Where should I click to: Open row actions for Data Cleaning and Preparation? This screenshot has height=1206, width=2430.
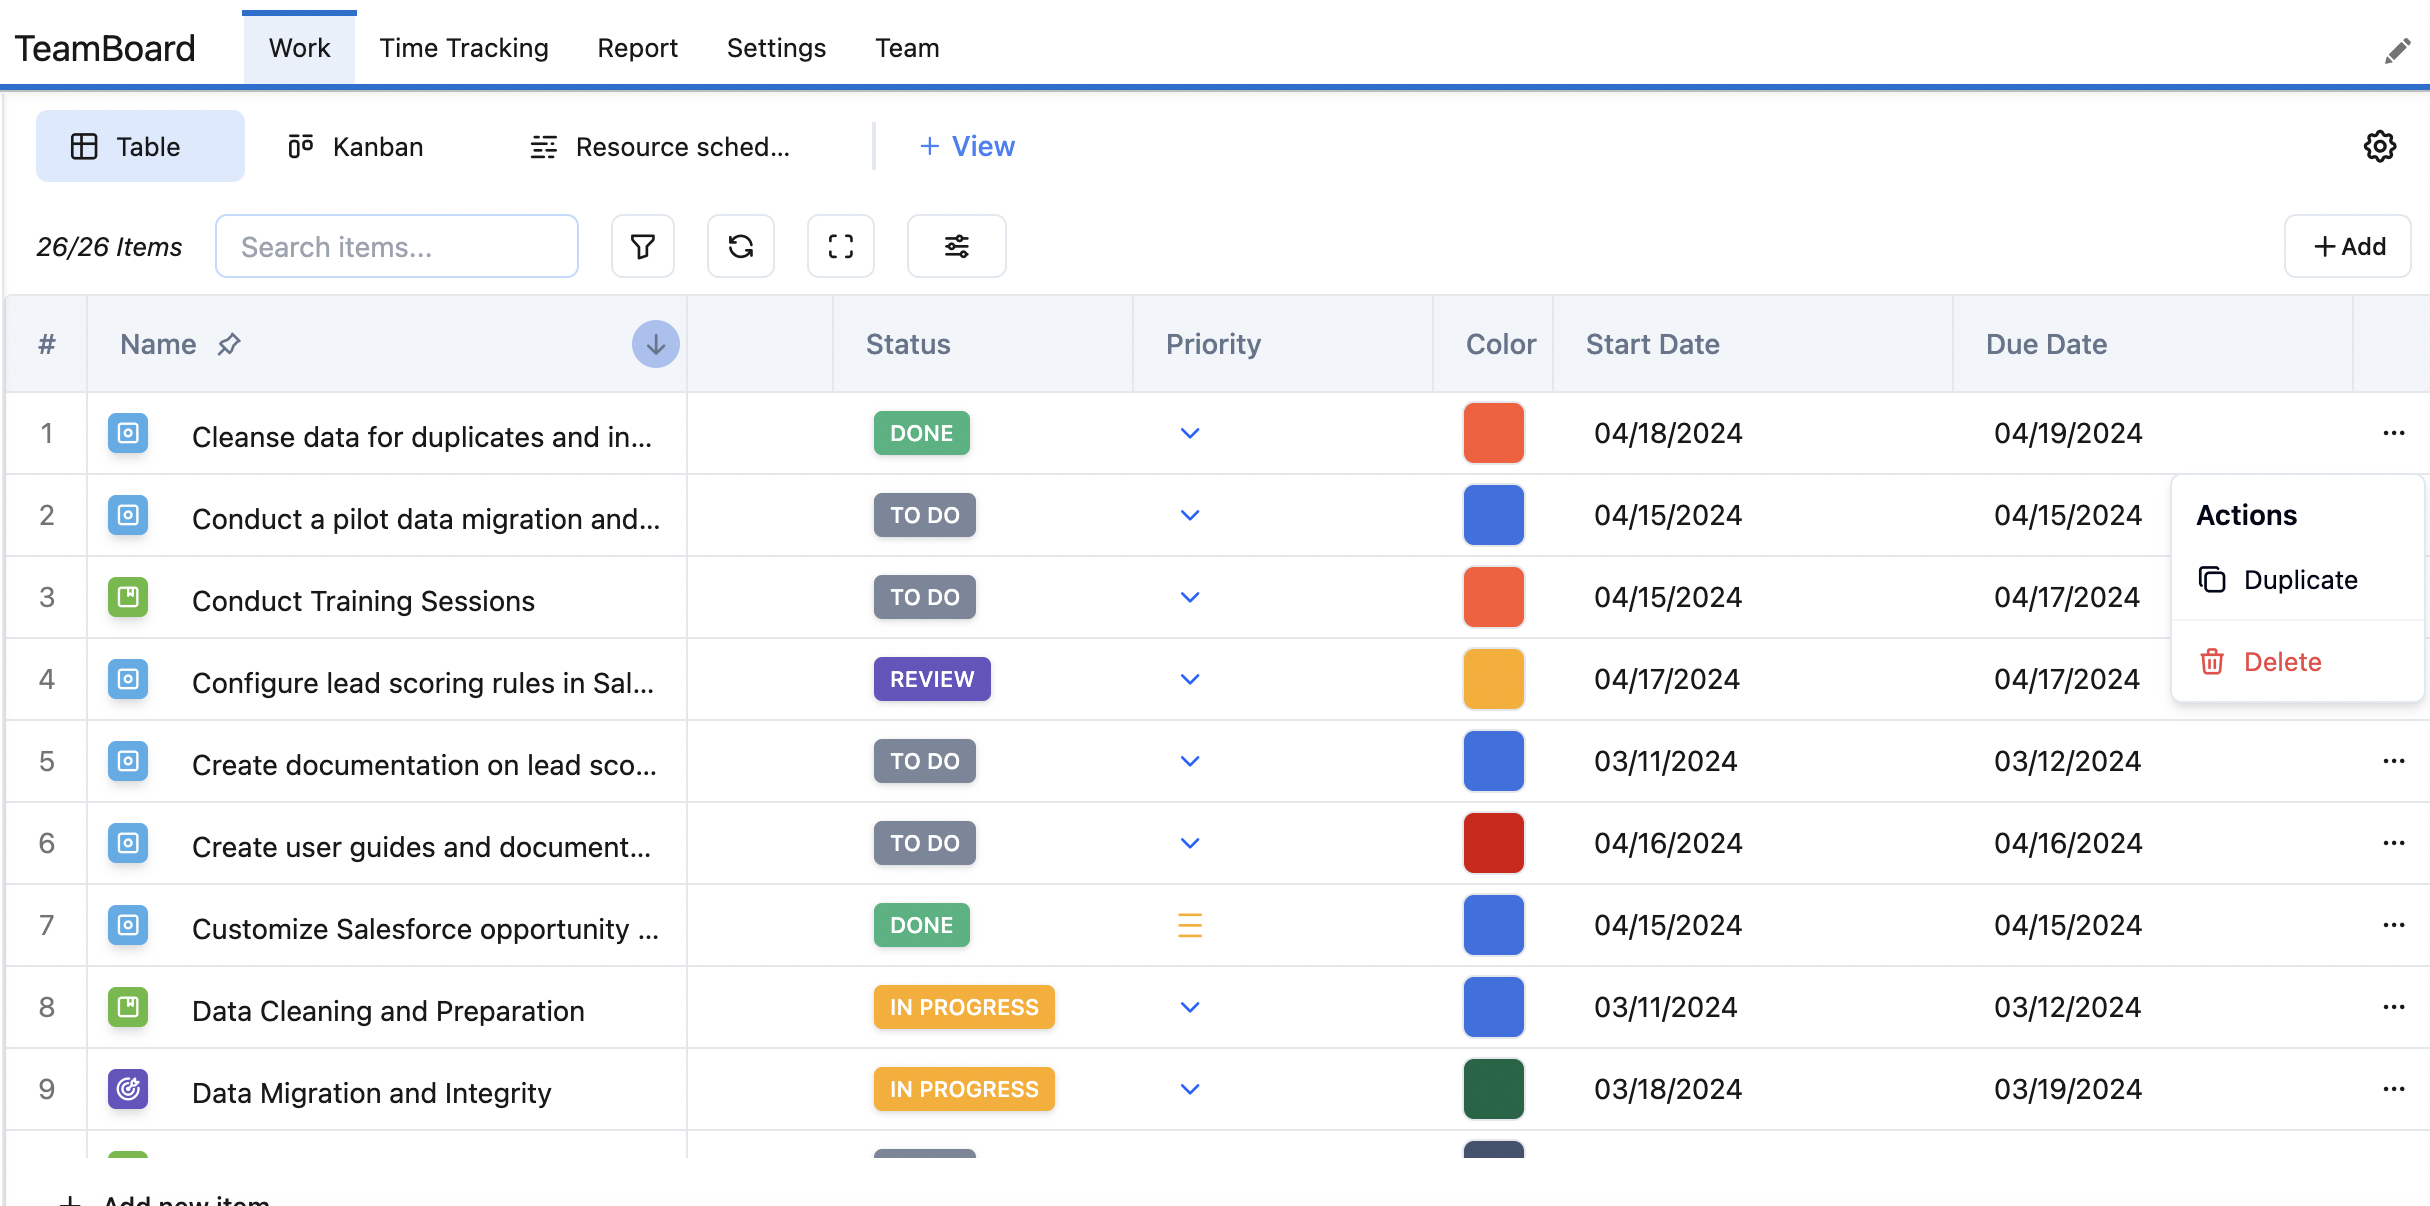tap(2393, 1007)
